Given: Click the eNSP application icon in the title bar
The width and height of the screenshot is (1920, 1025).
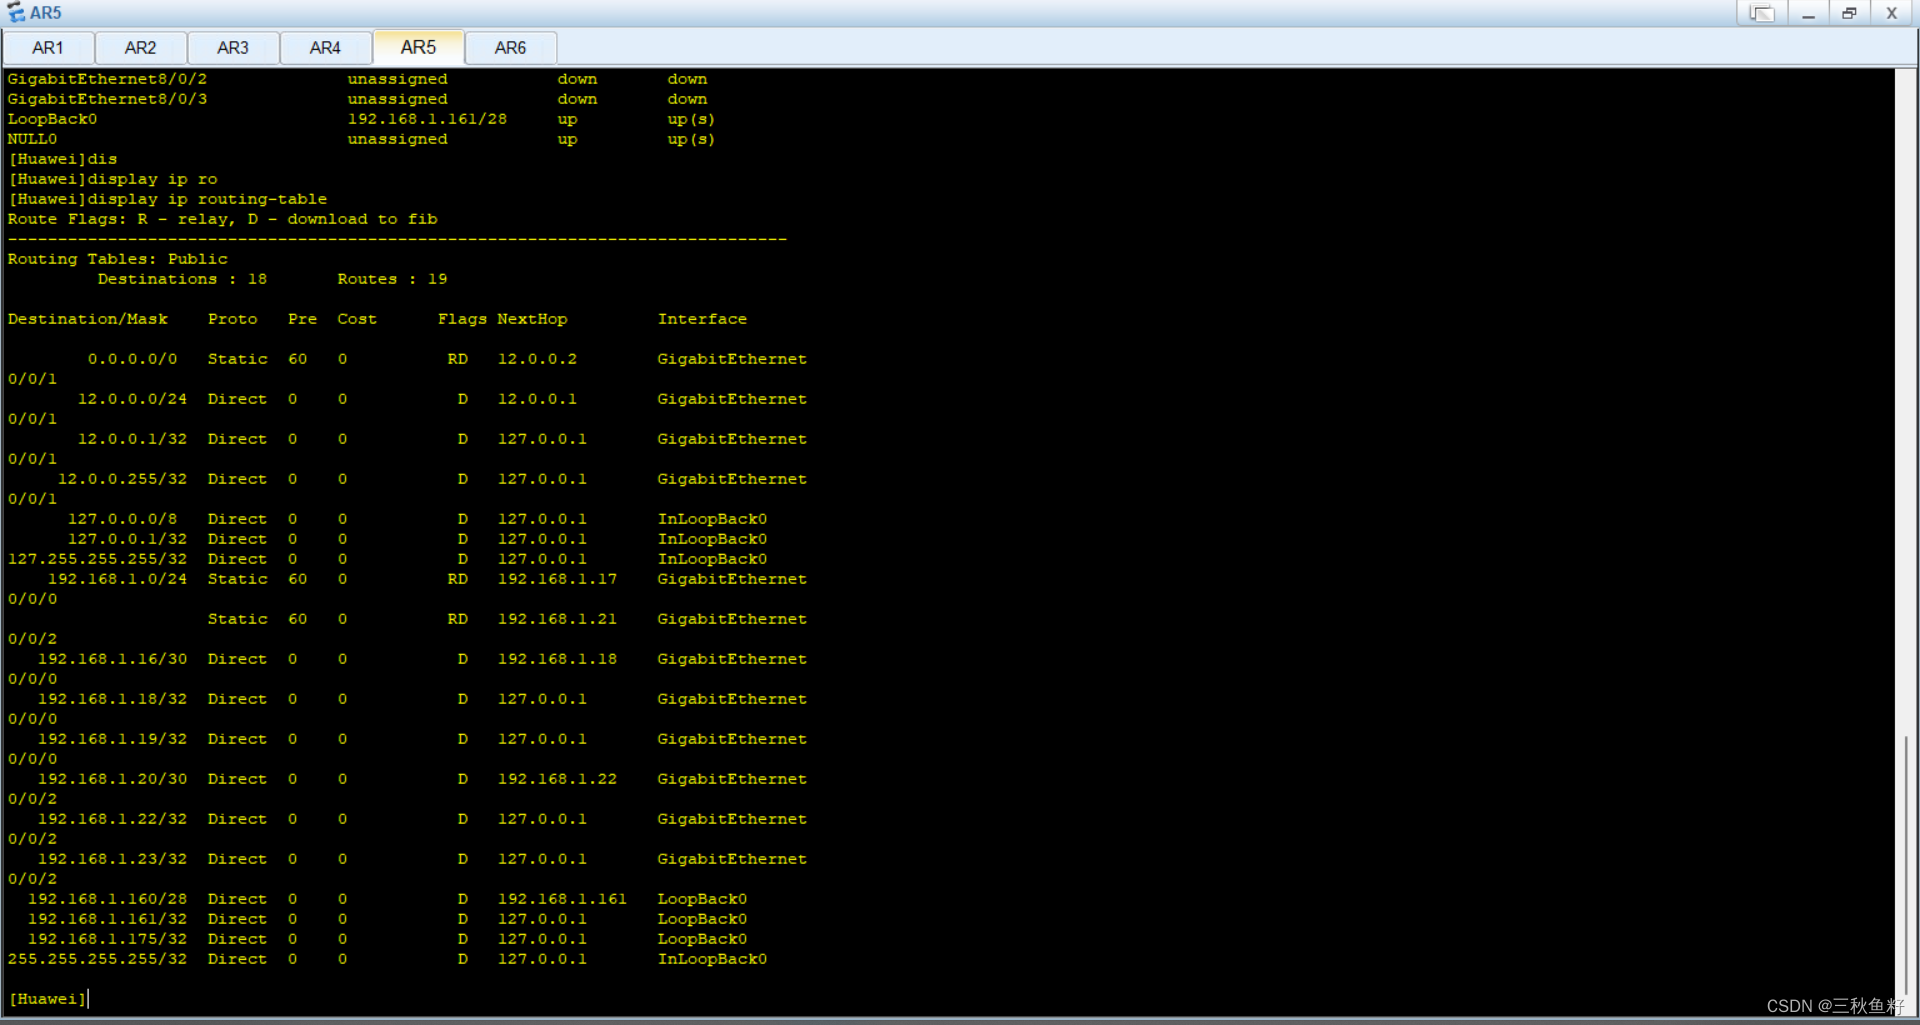Looking at the screenshot, I should point(17,12).
